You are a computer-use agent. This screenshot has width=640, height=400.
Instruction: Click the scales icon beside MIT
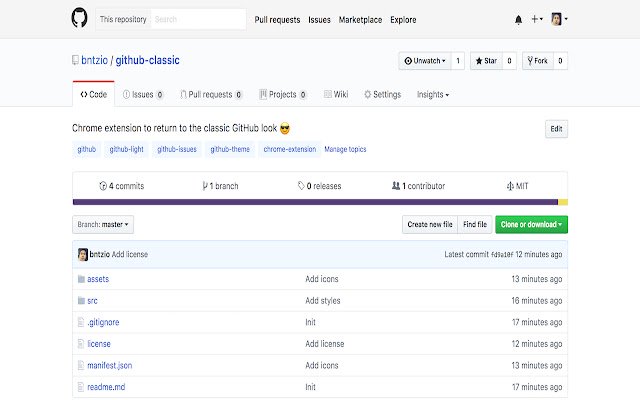pos(510,186)
